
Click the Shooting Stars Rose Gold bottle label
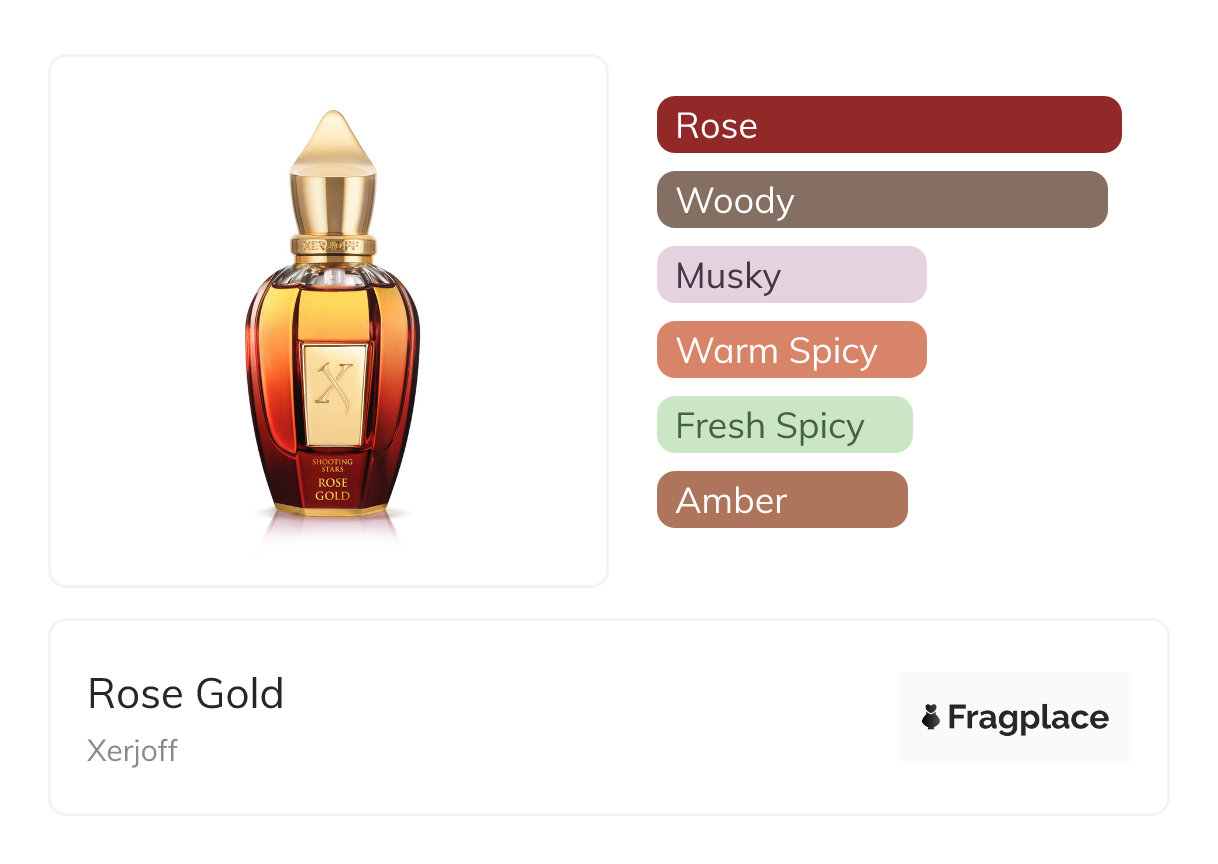click(333, 480)
